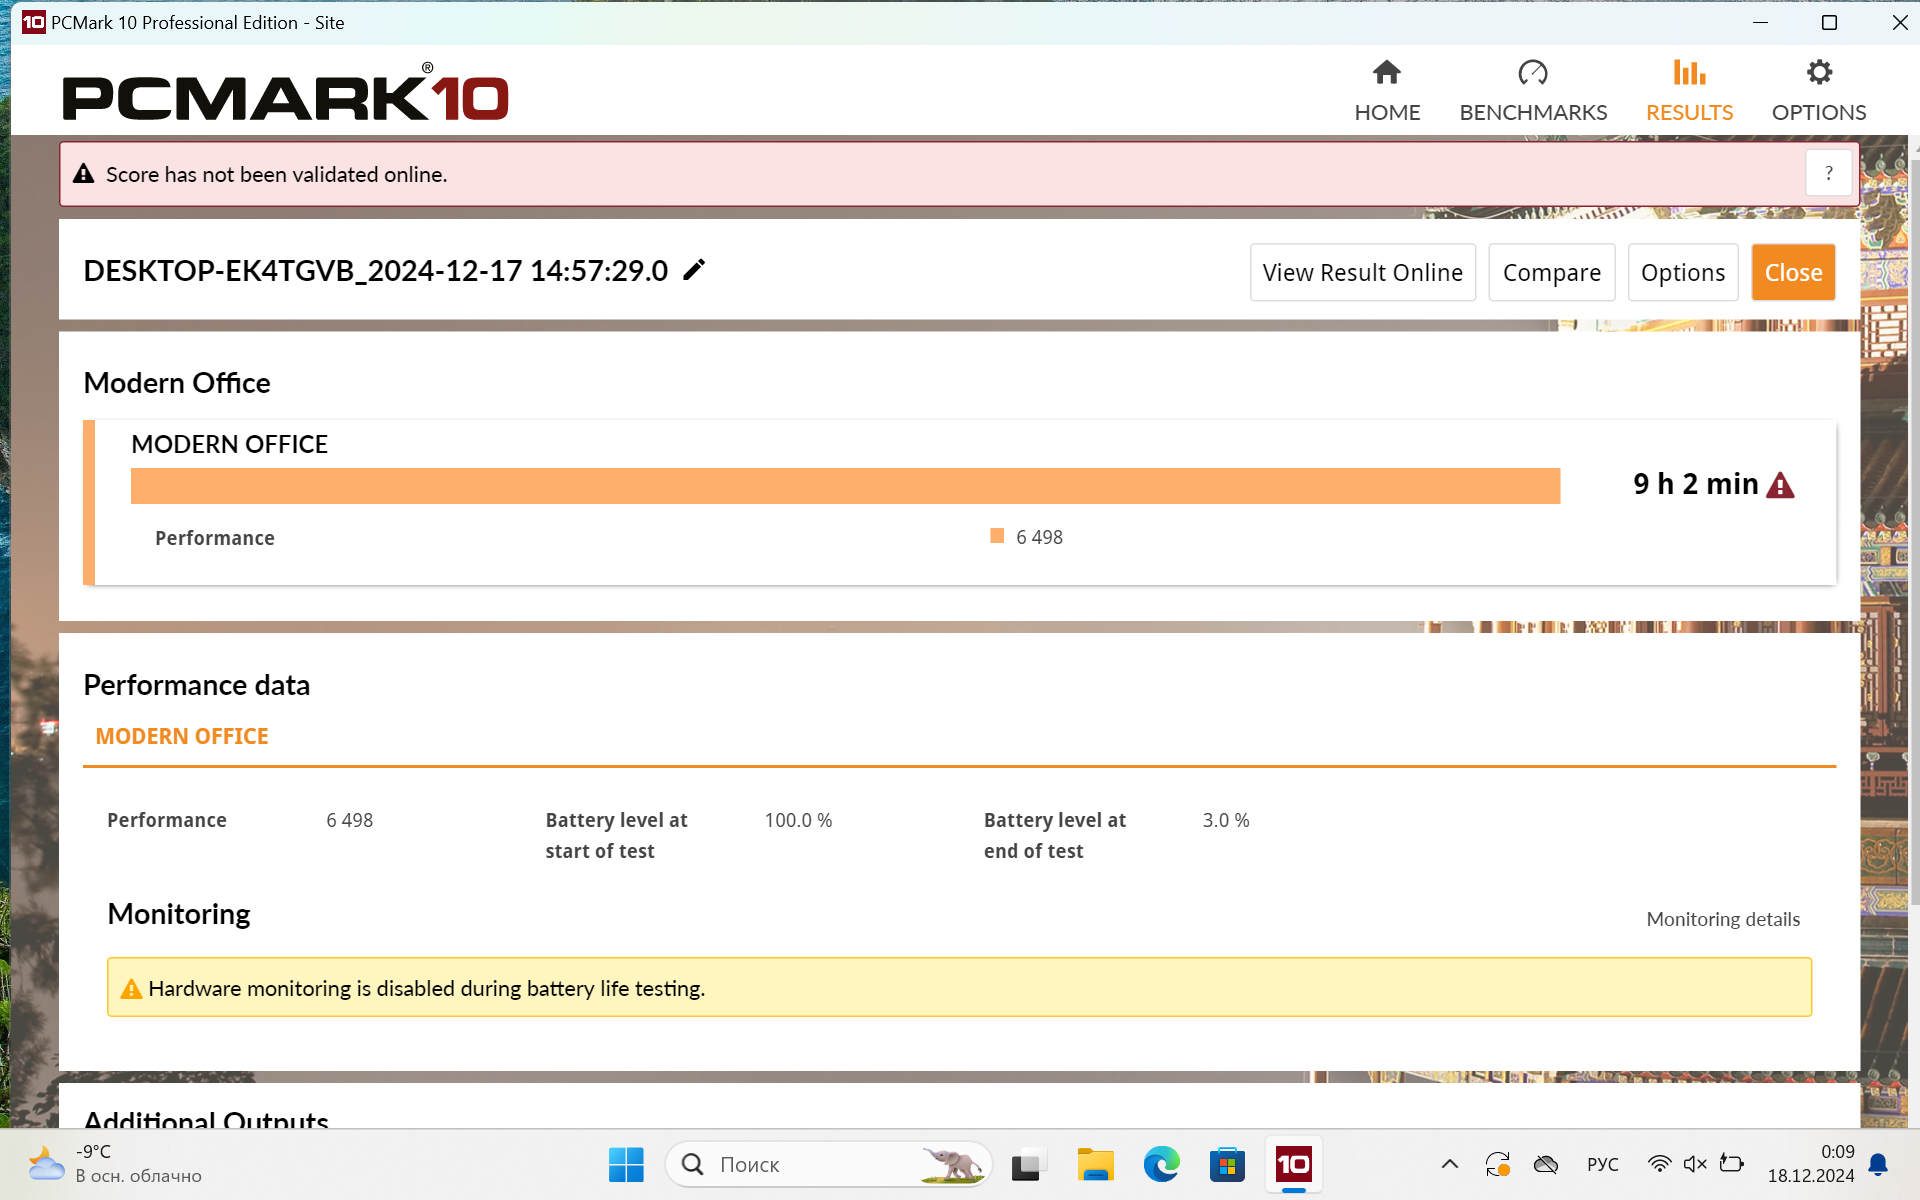1920x1200 pixels.
Task: Open File Explorer from the taskbar
Action: click(x=1095, y=1164)
